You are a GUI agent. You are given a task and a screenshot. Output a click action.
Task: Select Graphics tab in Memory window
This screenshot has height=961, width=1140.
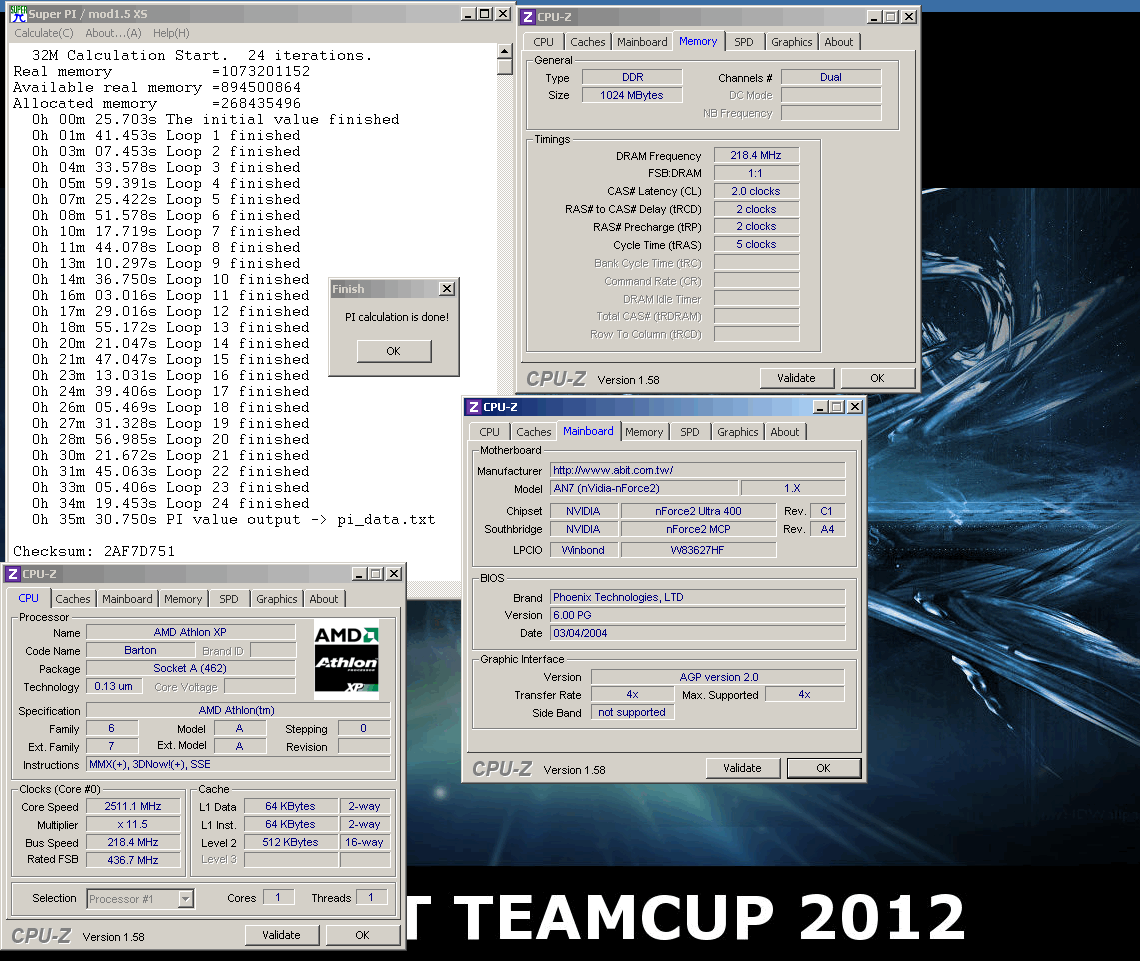click(792, 42)
